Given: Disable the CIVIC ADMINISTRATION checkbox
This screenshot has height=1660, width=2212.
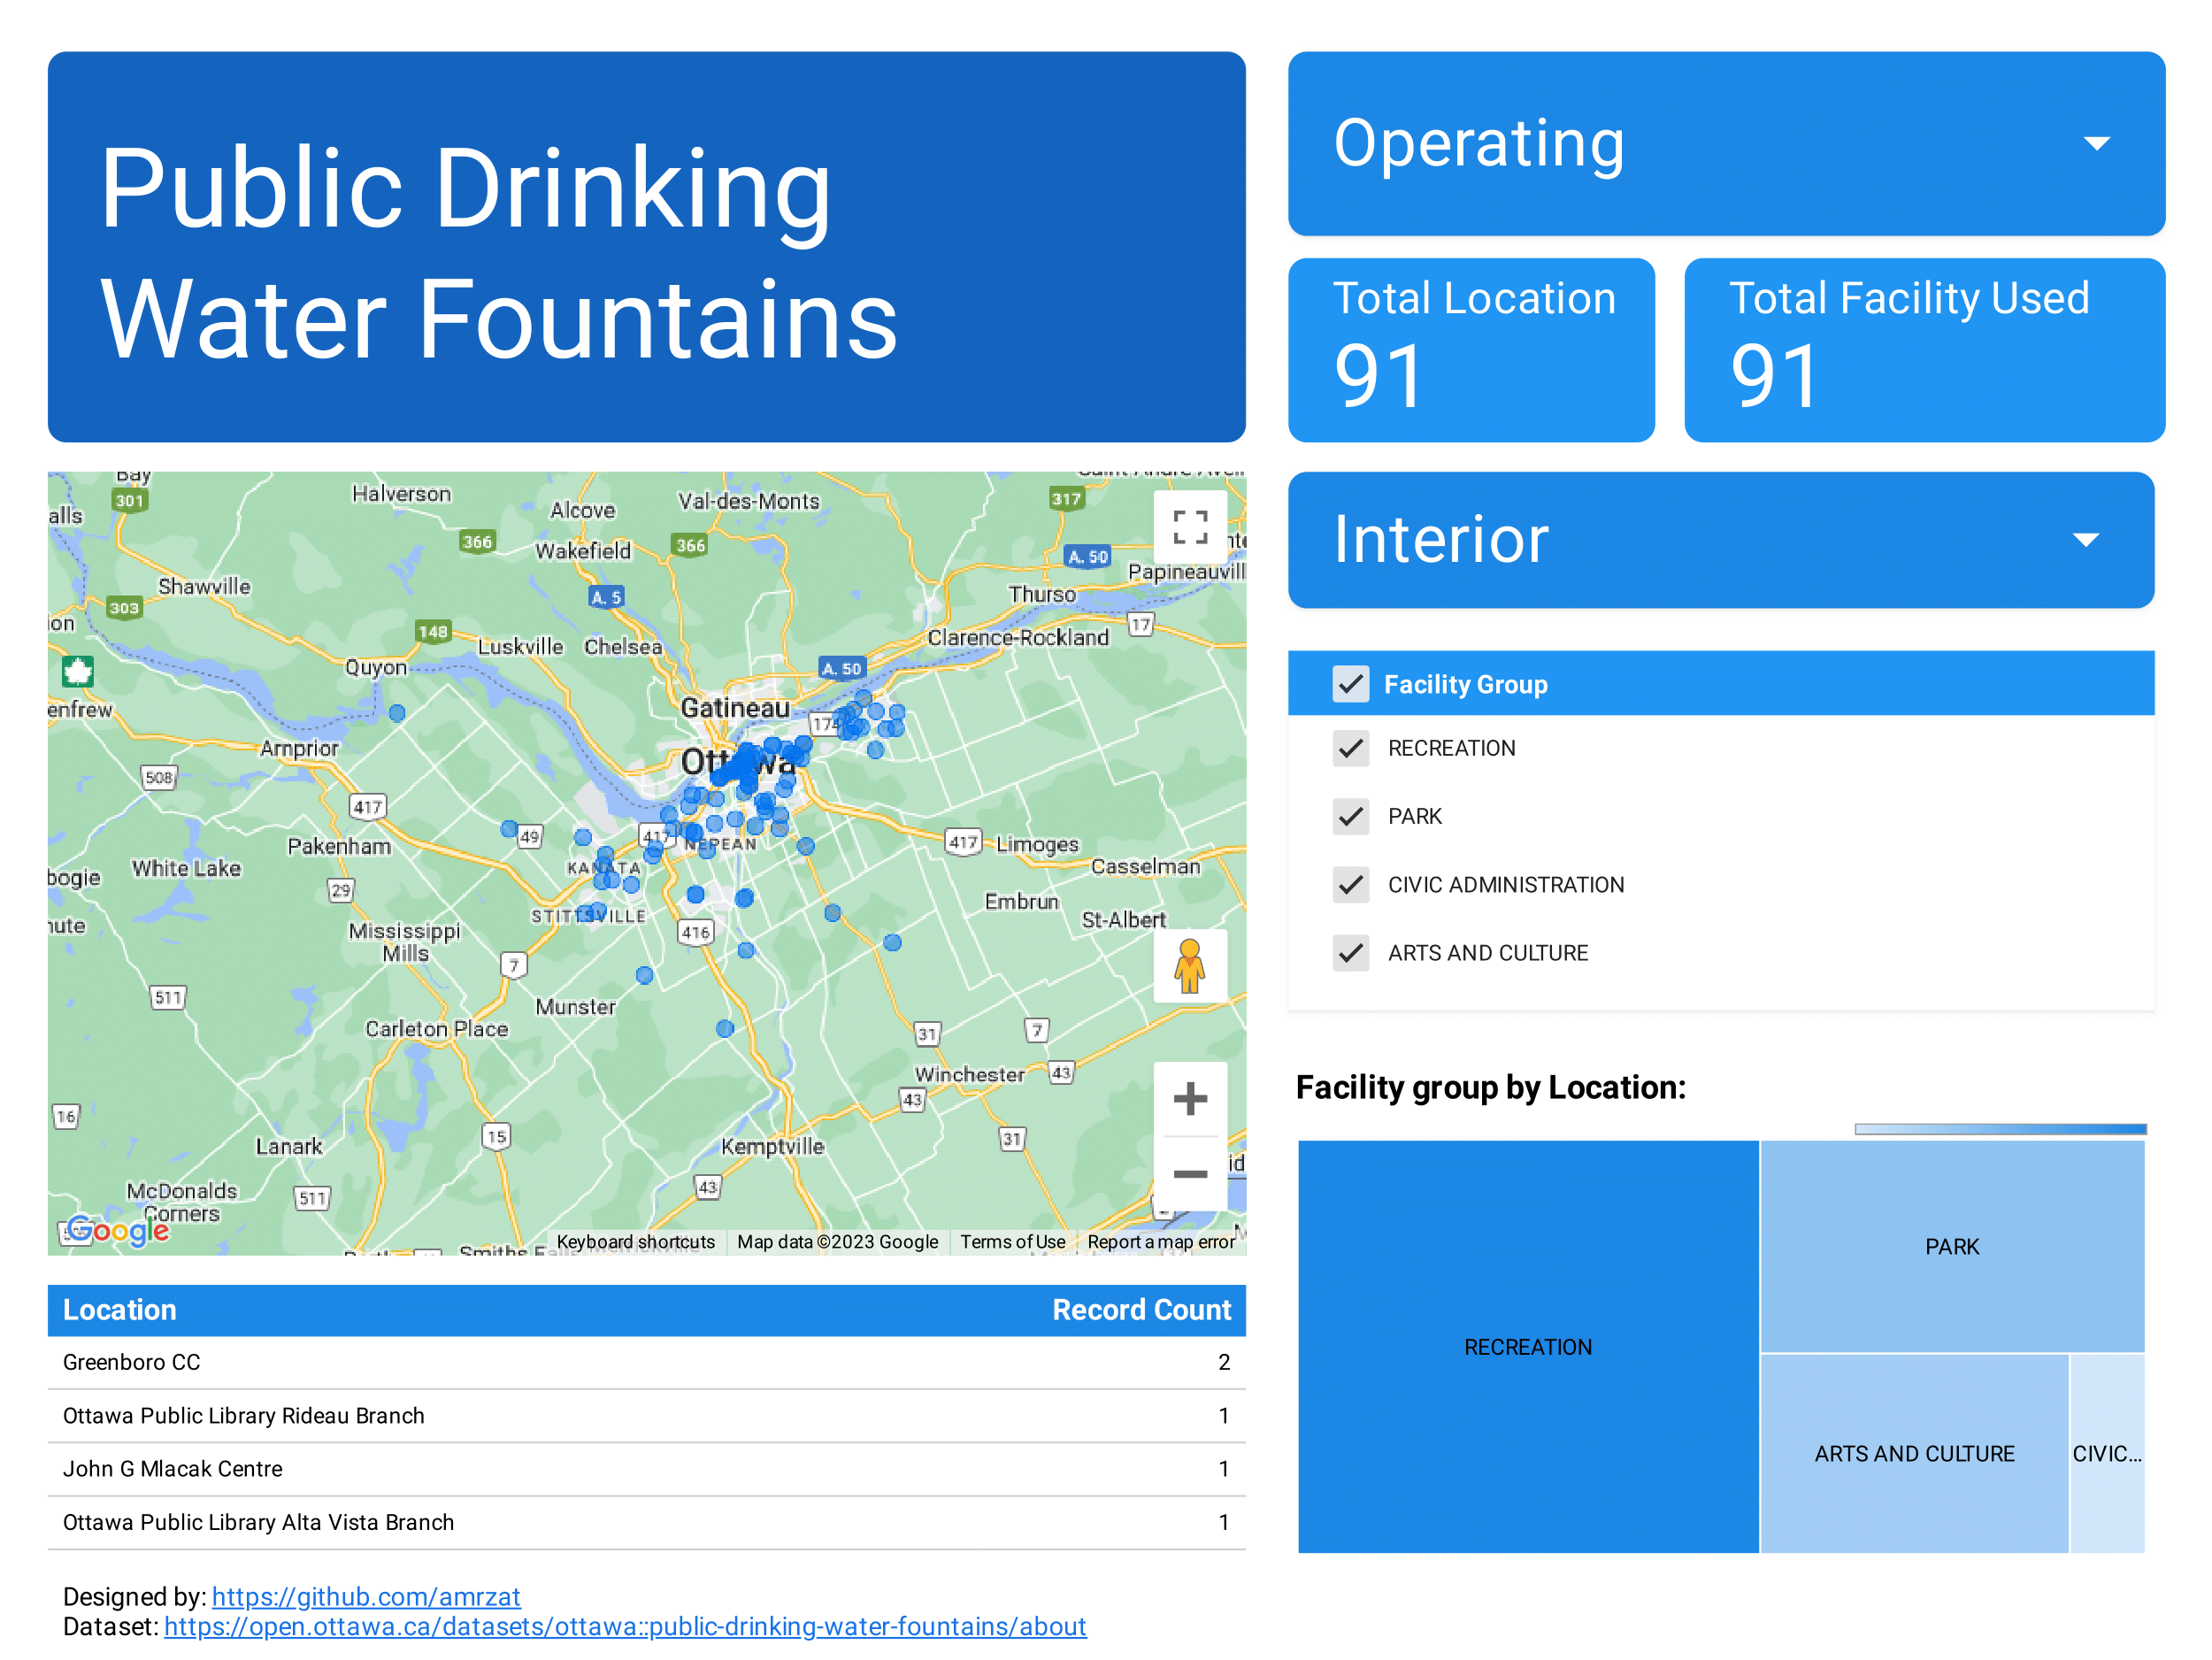Looking at the screenshot, I should tap(1351, 885).
